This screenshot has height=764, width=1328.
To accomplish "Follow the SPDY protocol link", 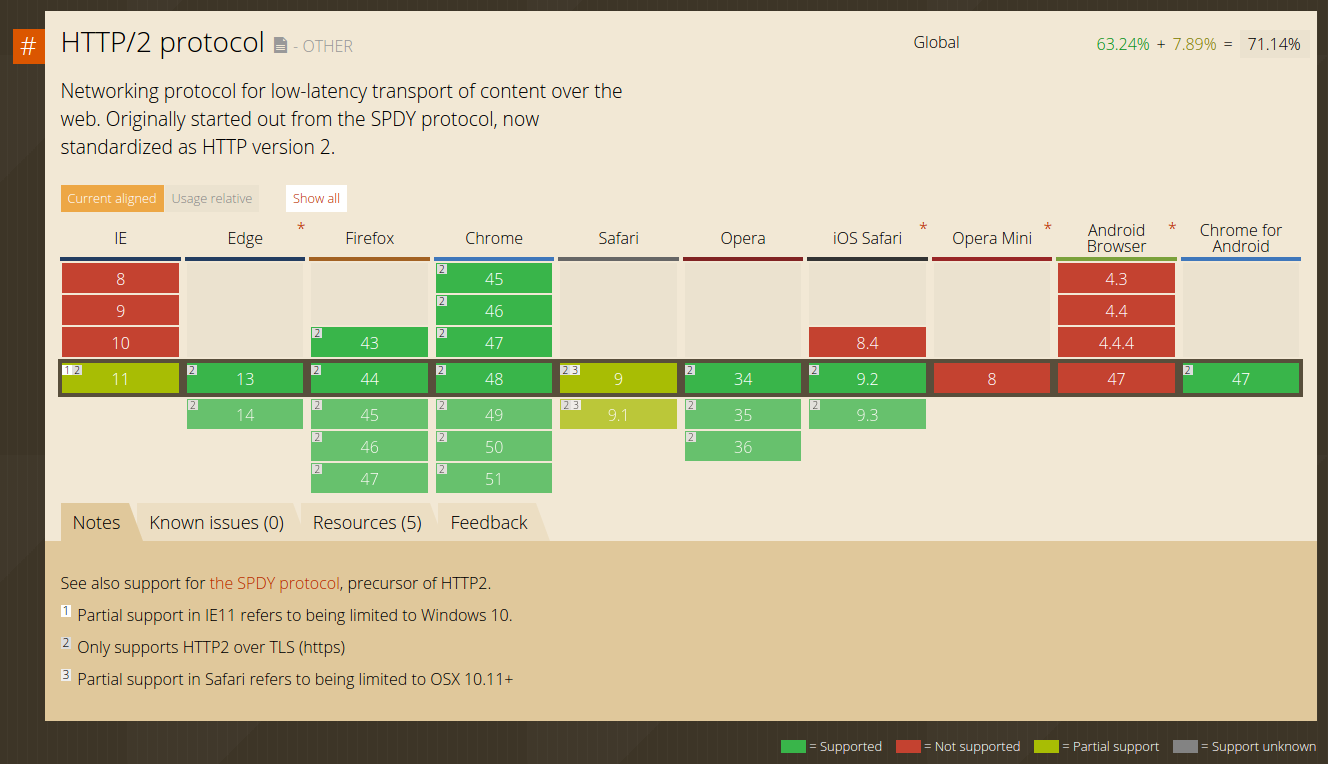I will click(x=275, y=583).
